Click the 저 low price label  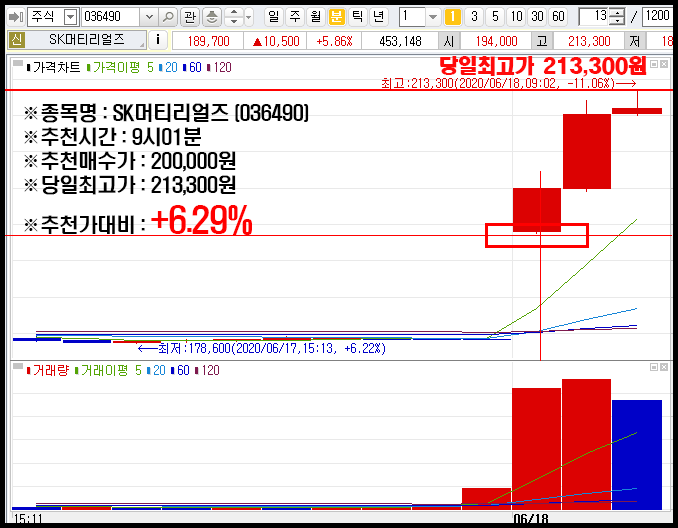(x=634, y=41)
